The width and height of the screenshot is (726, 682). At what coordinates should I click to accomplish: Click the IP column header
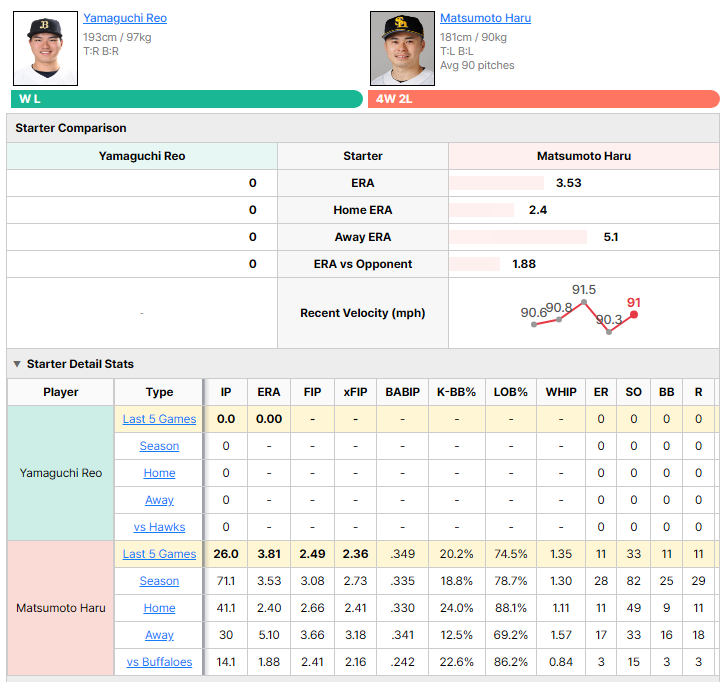tap(226, 392)
